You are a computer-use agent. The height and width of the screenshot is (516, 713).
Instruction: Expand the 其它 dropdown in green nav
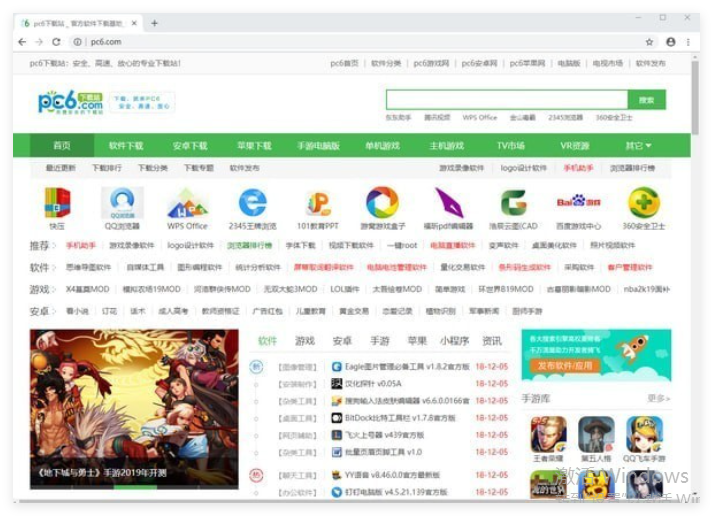click(638, 145)
